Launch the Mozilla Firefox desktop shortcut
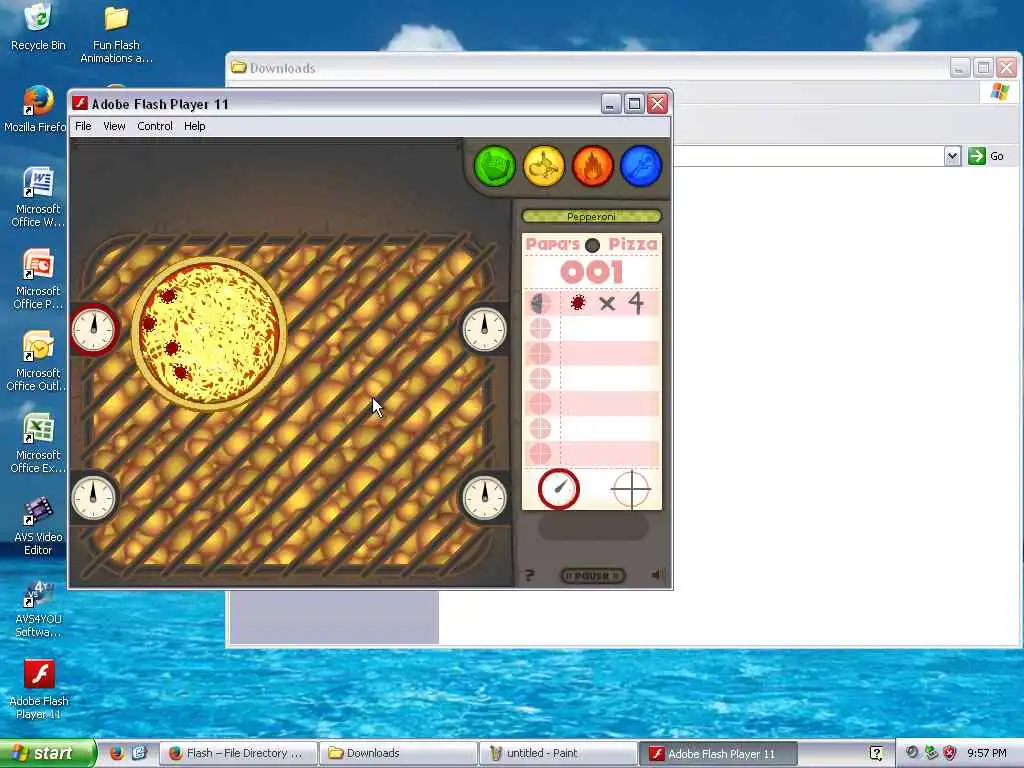The width and height of the screenshot is (1024, 768). [37, 110]
